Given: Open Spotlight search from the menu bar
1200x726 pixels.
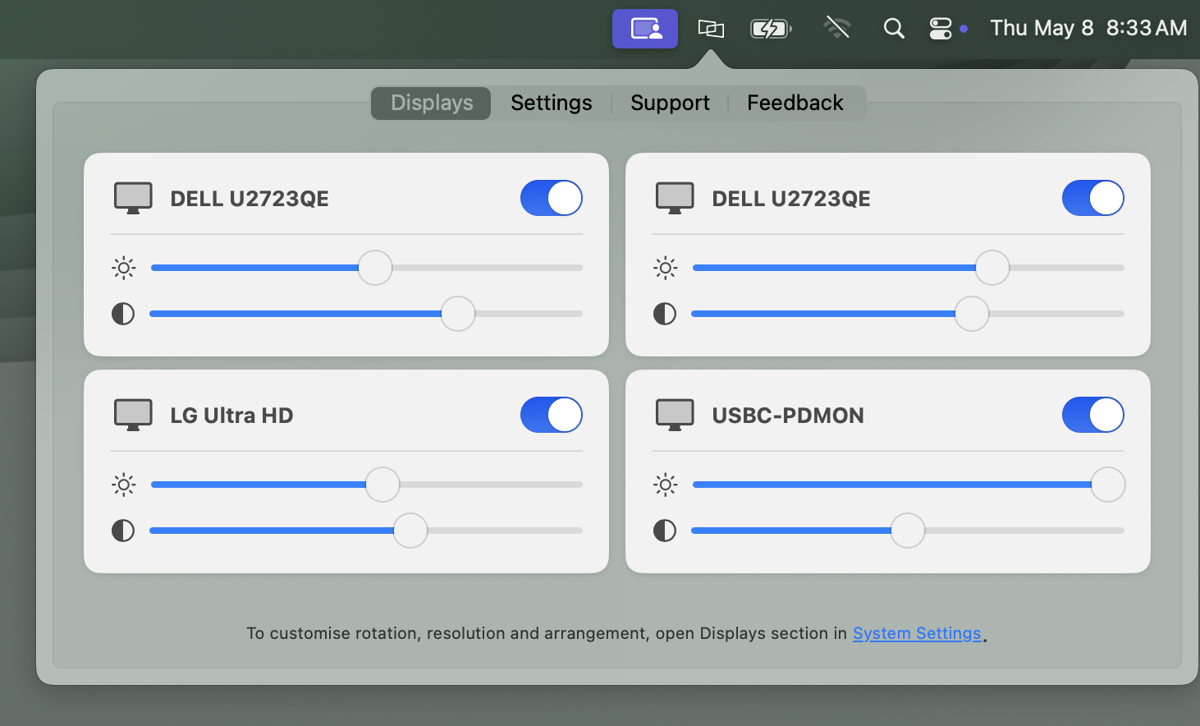Looking at the screenshot, I should pyautogui.click(x=893, y=28).
